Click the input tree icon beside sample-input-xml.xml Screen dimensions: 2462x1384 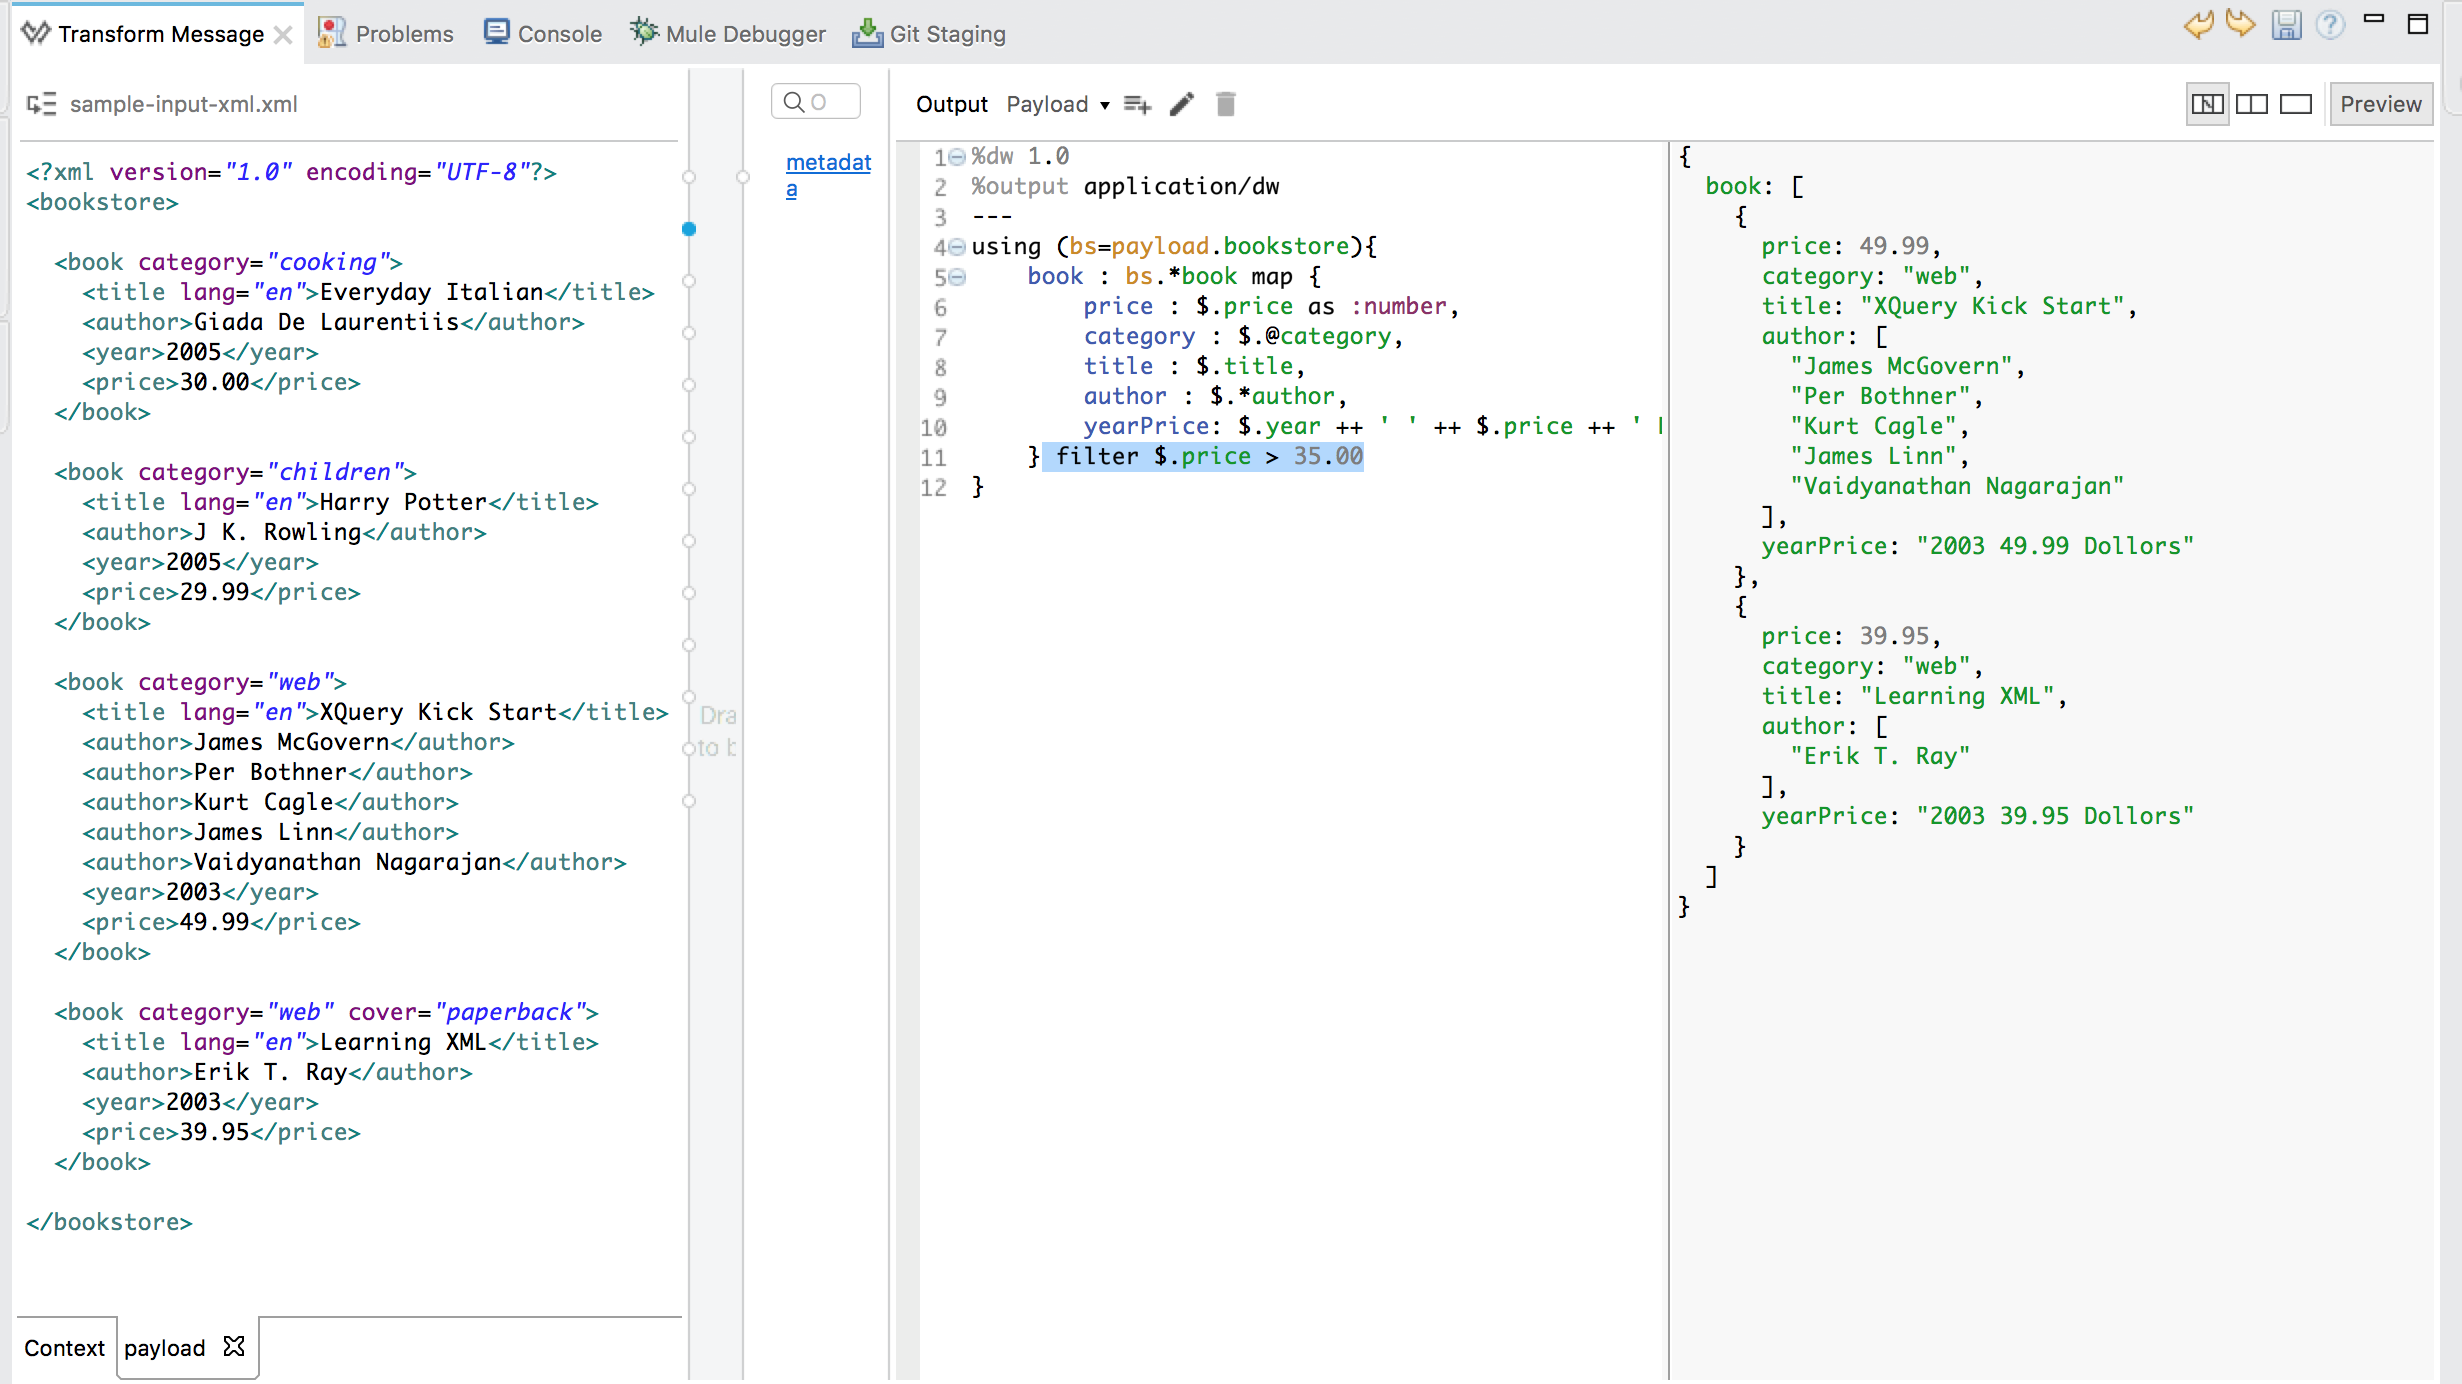coord(41,104)
